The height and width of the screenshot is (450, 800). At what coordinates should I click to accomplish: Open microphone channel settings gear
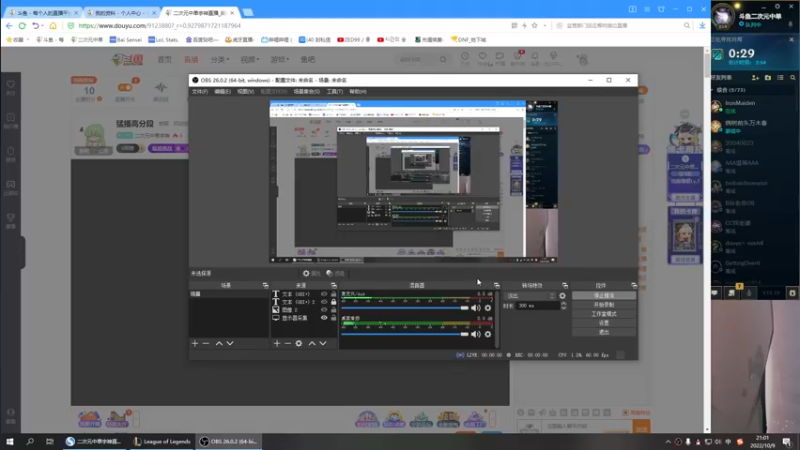click(488, 308)
